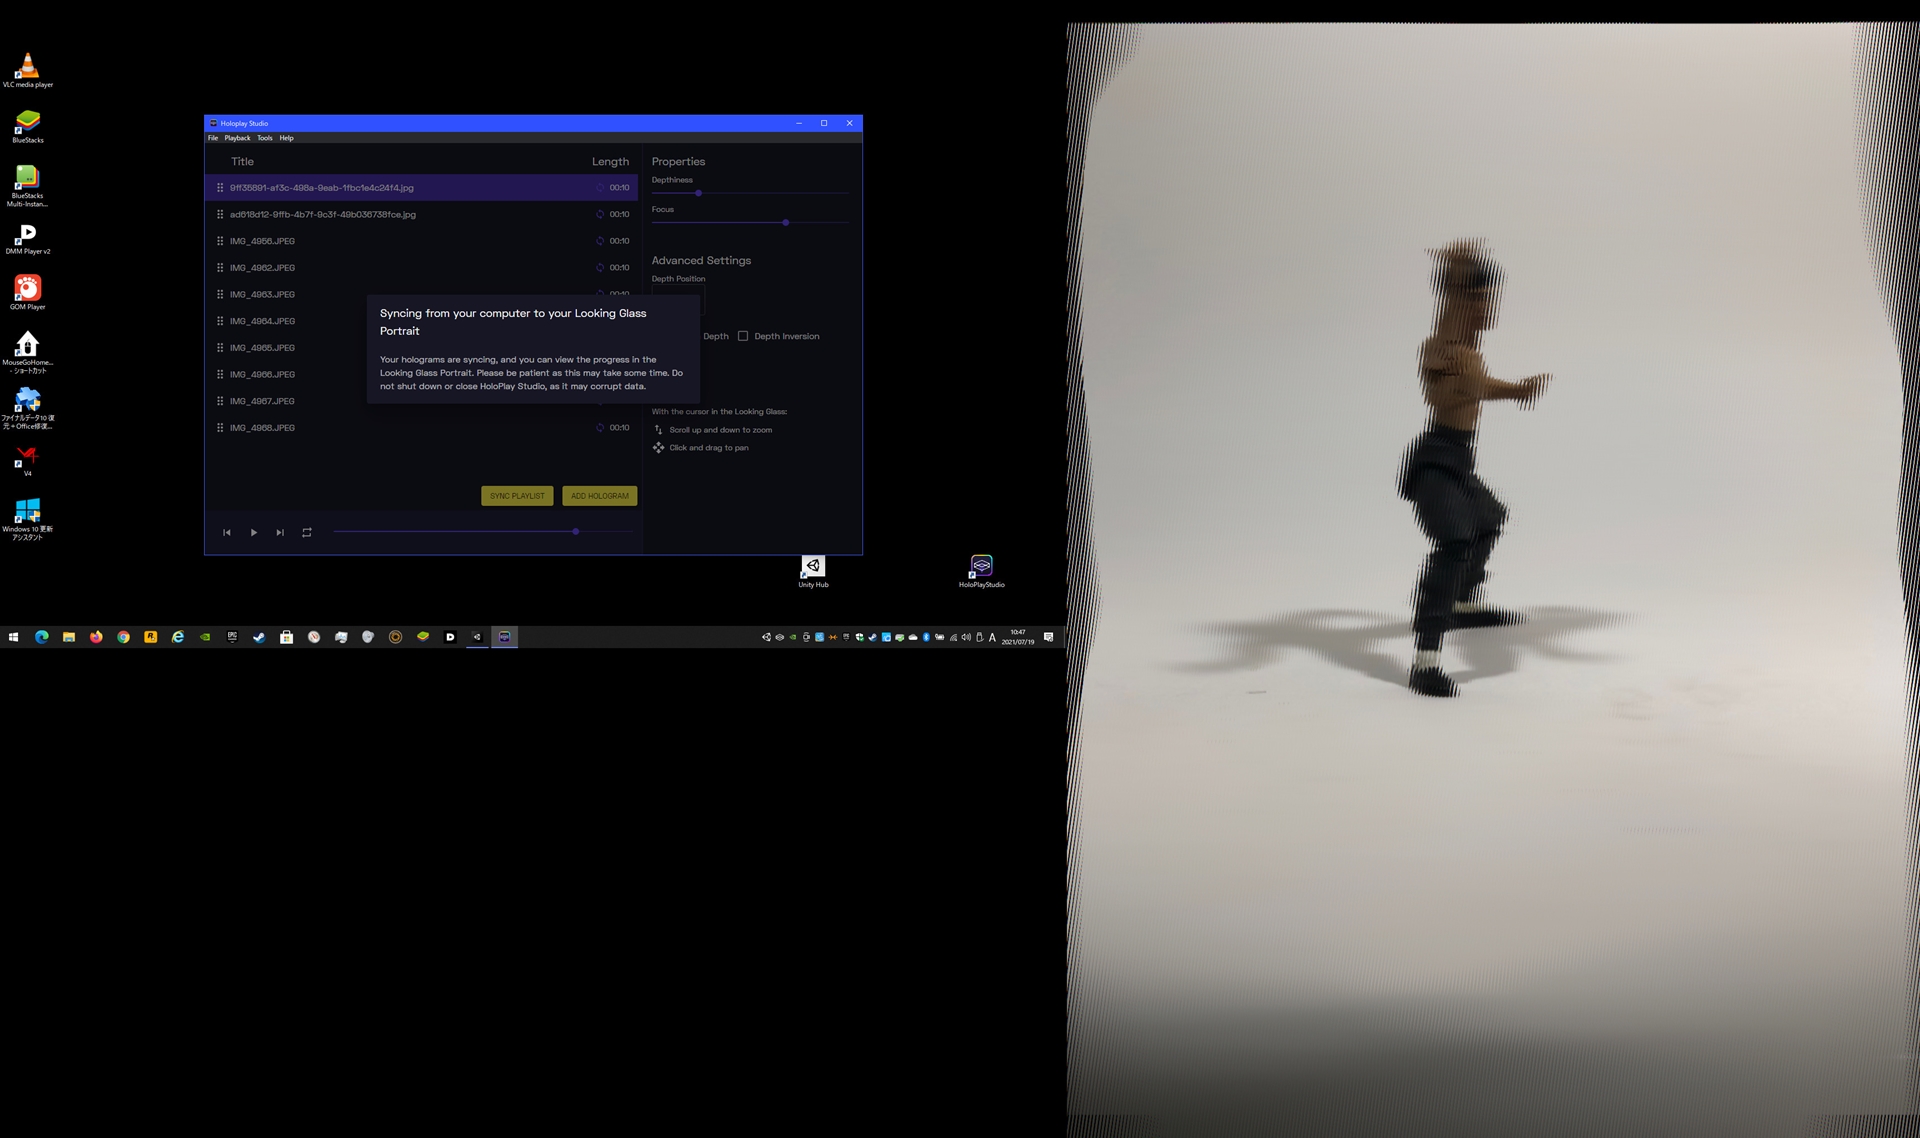Select IMG_4967.JPEG in the playlist
The image size is (1920, 1138).
coord(262,401)
